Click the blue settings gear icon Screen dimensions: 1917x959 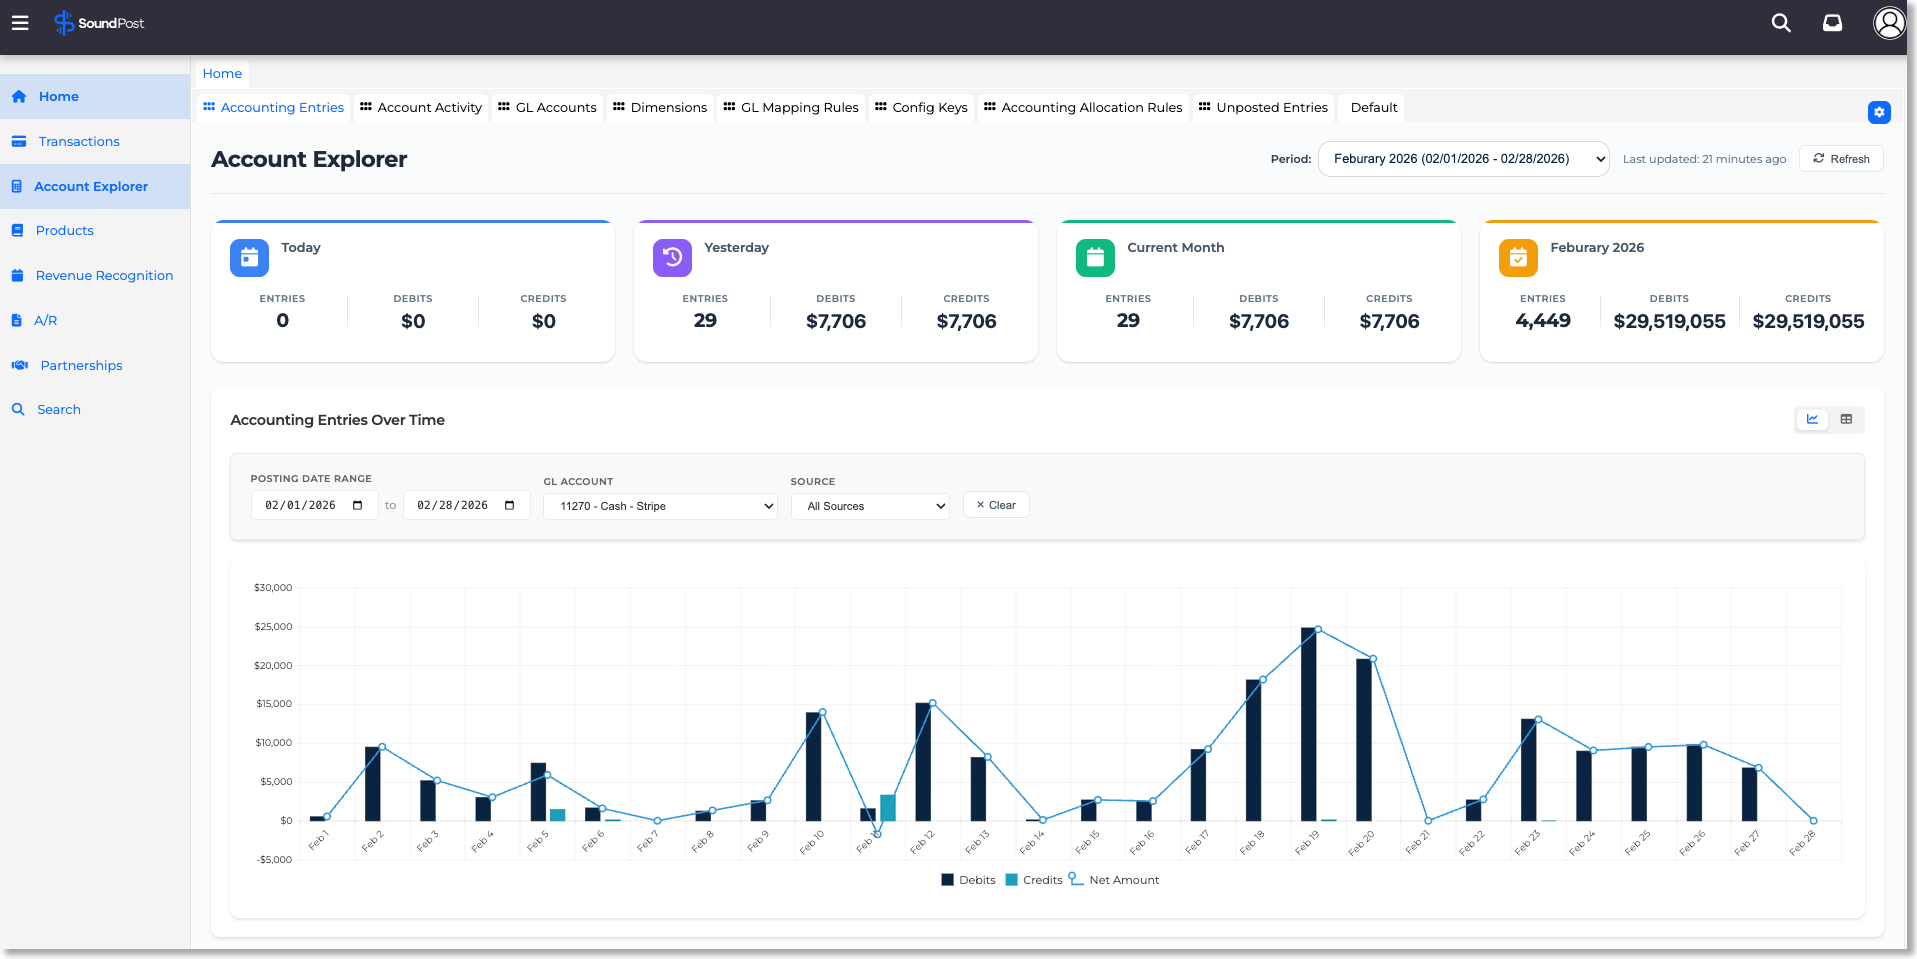(1879, 113)
